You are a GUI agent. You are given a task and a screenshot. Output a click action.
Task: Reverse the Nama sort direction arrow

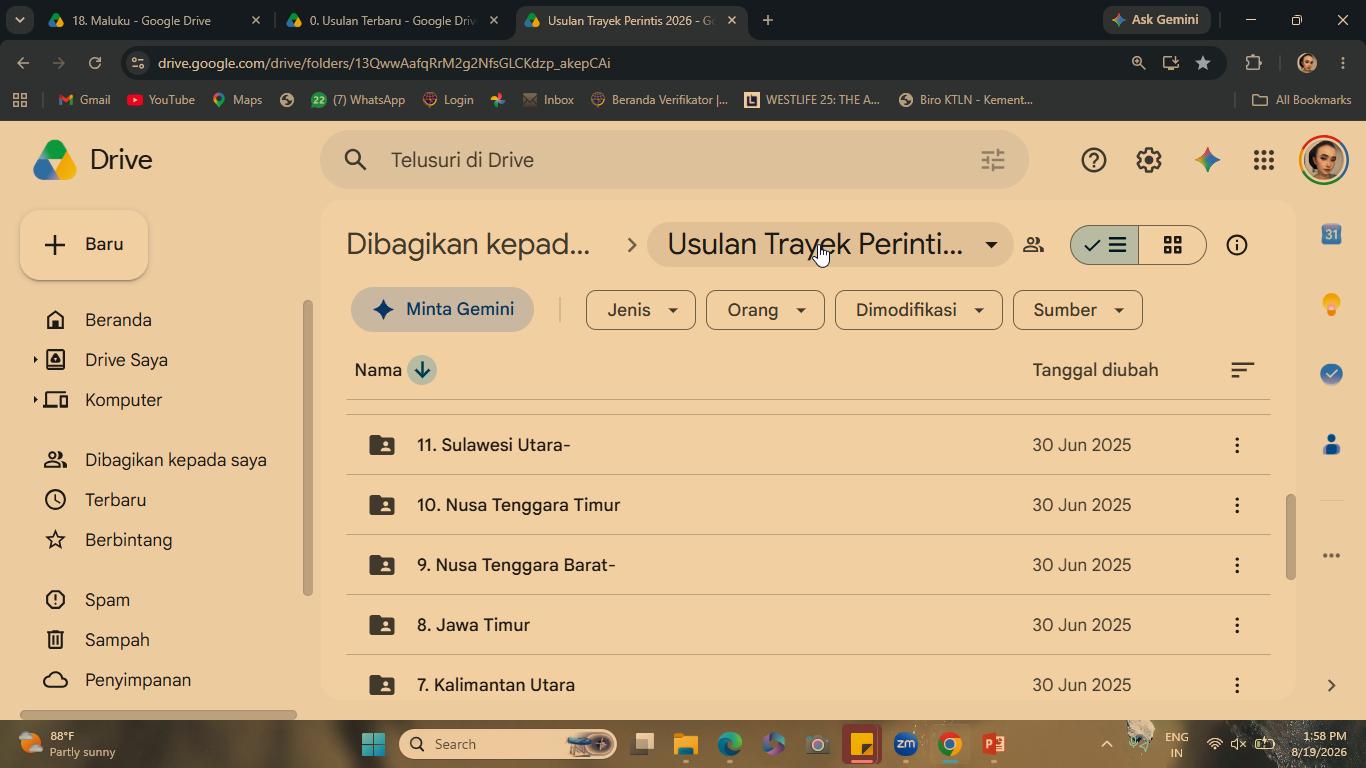point(422,370)
